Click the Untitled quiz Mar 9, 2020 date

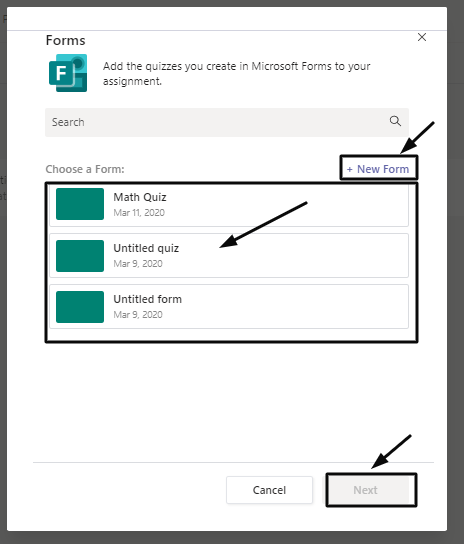click(x=138, y=264)
